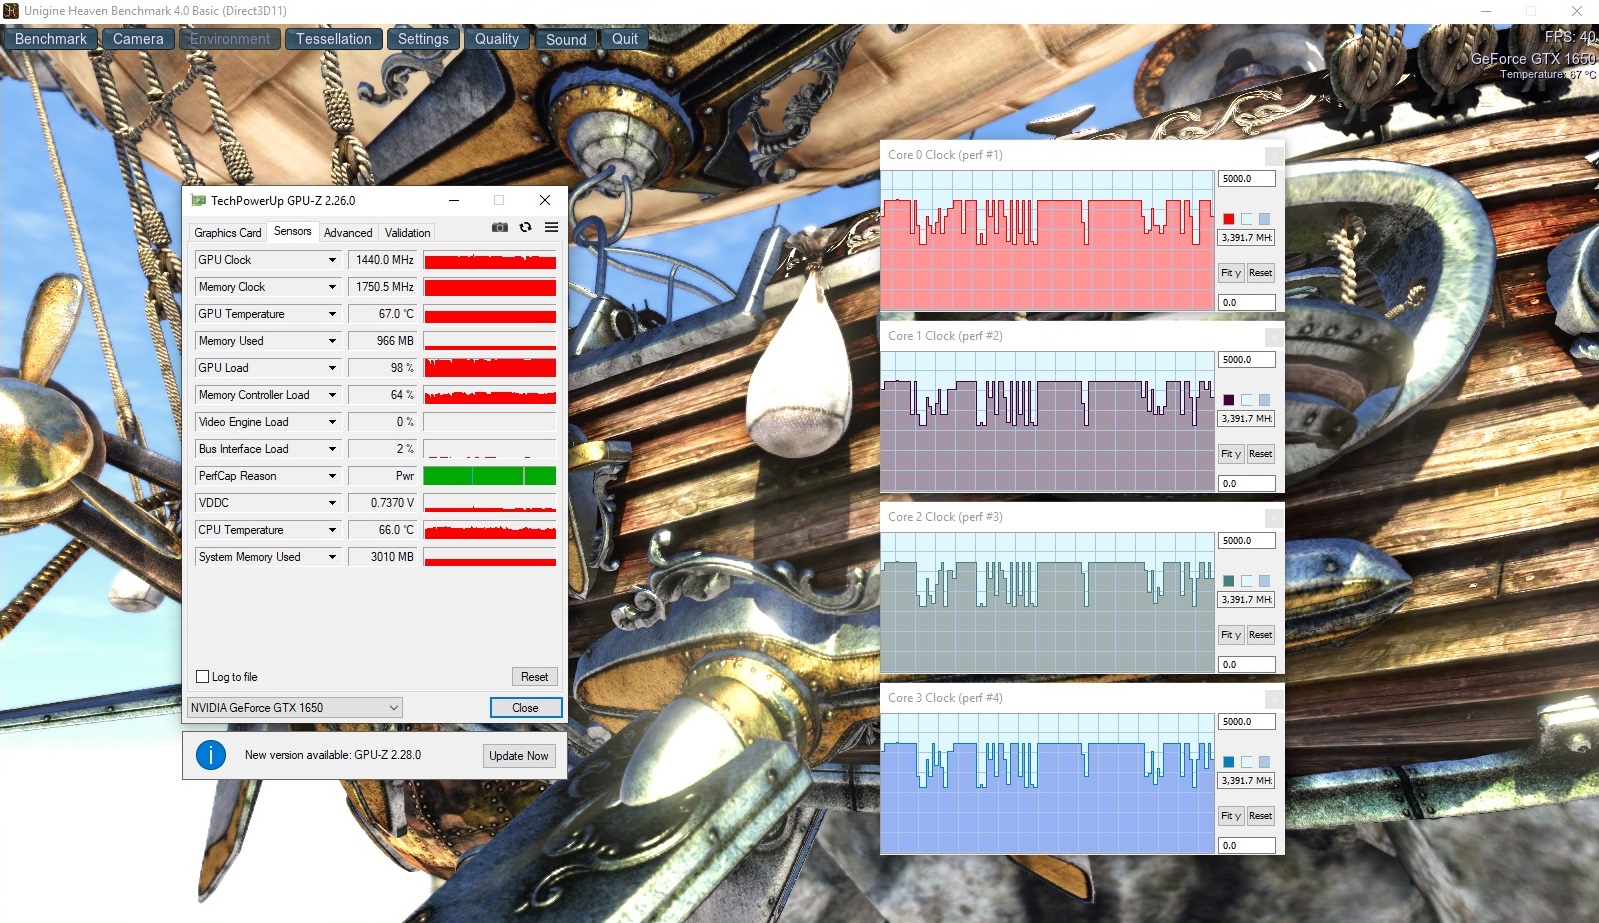Expand the GPU Load sensor dropdown
The image size is (1599, 923).
tap(333, 368)
